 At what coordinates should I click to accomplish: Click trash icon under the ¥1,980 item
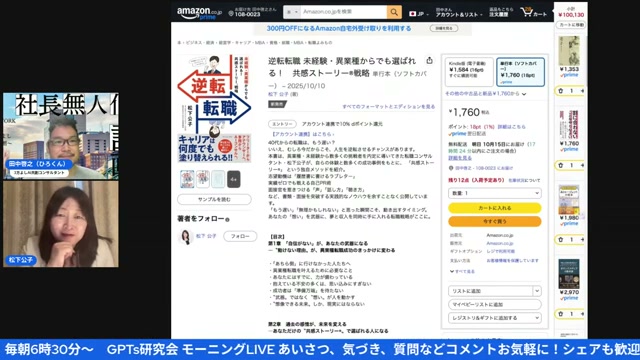(561, 240)
